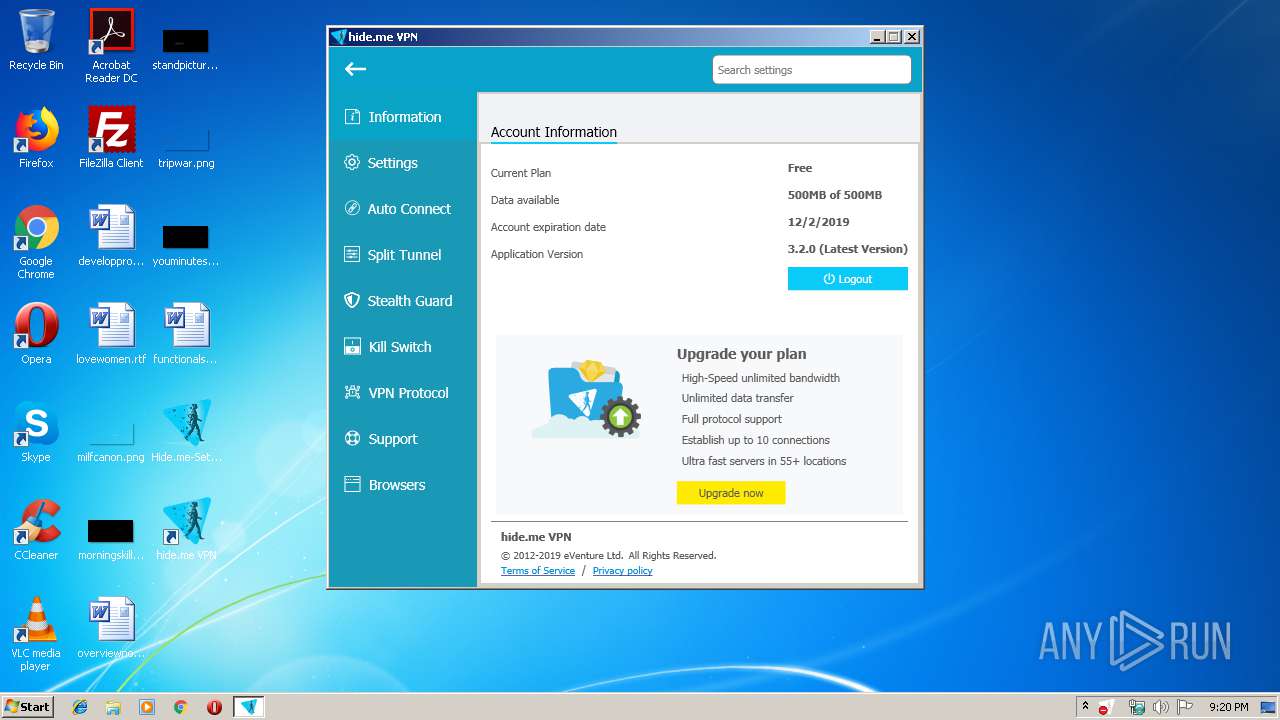Screen dimensions: 1280x720
Task: Open the Terms of Service link
Action: 538,571
